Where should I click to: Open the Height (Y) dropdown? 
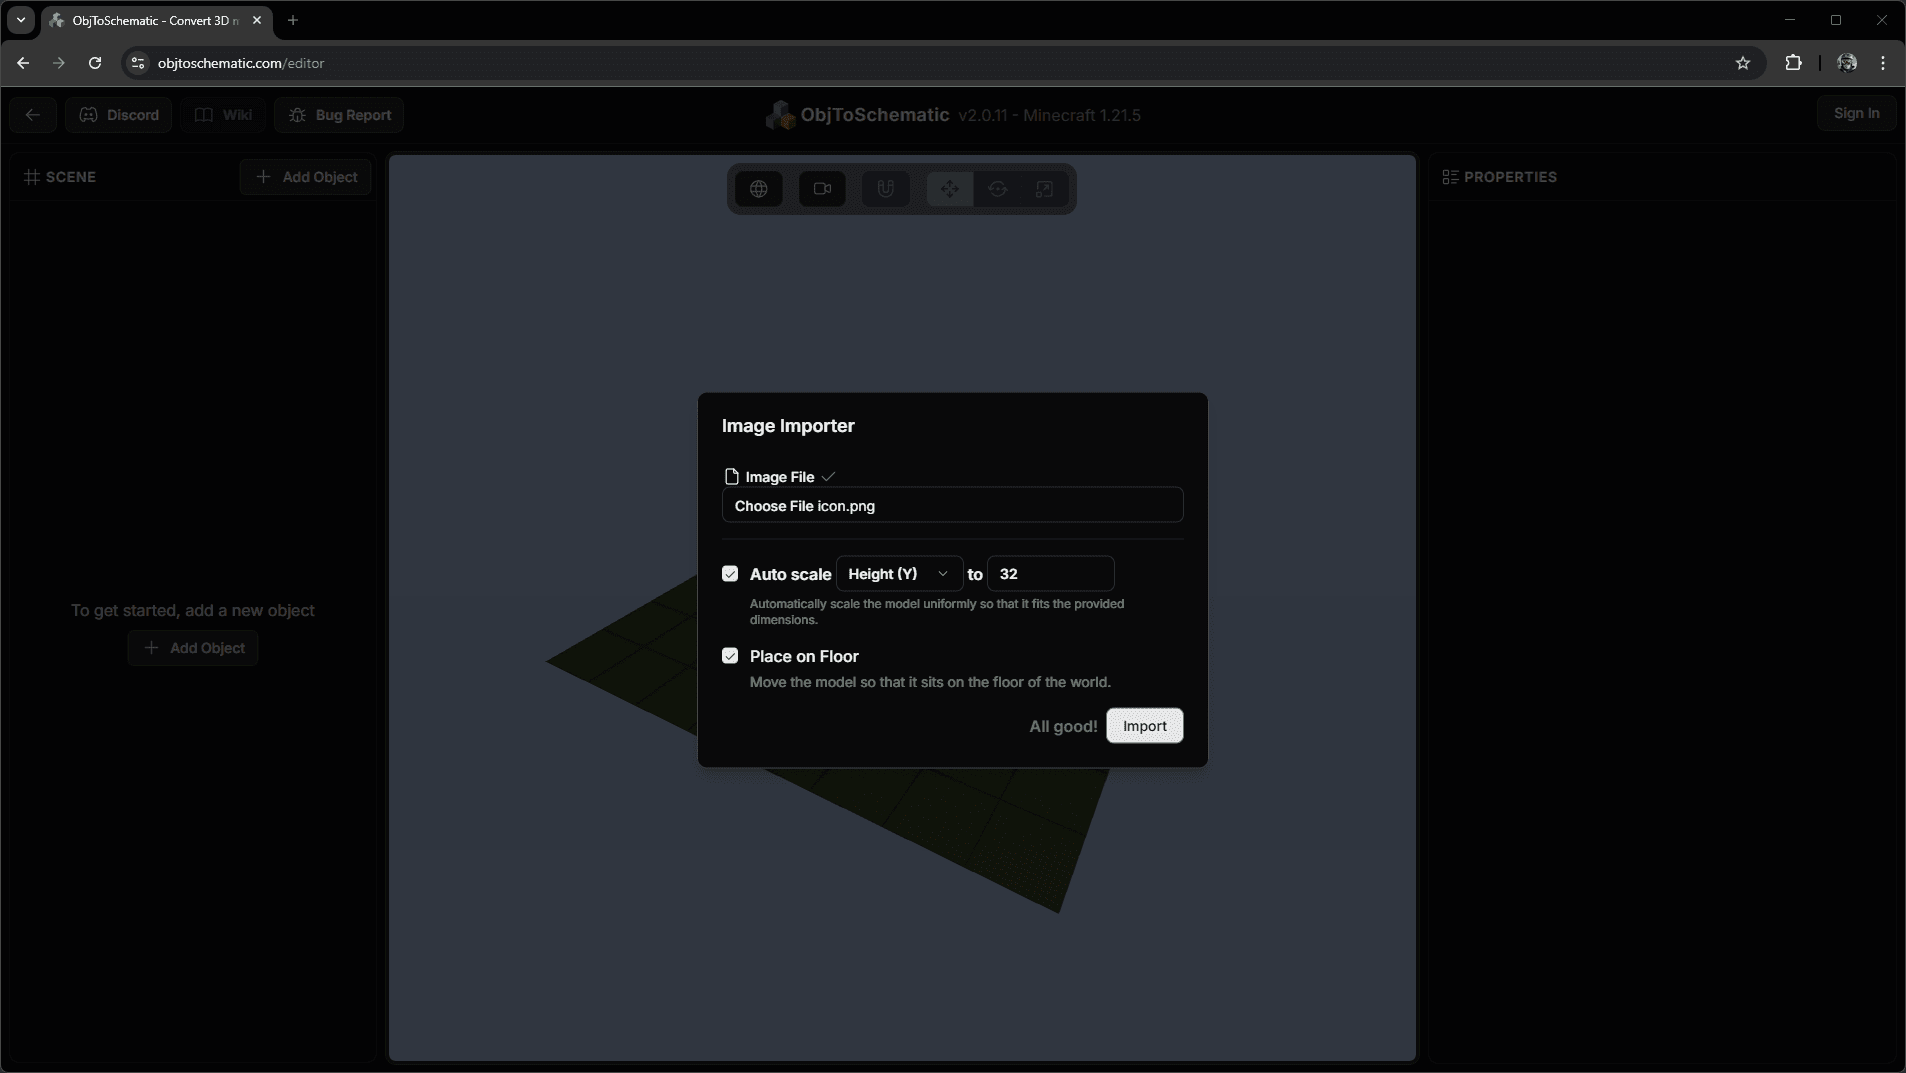tap(899, 574)
